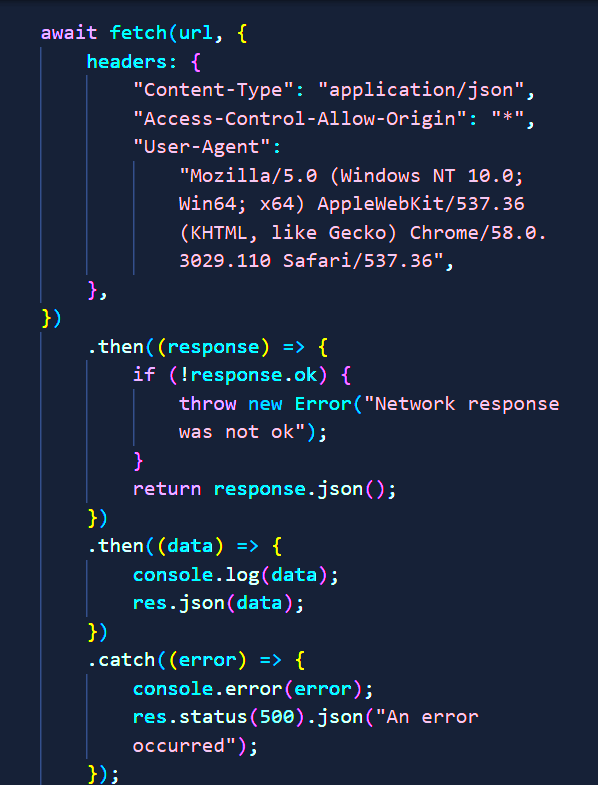
Task: Click the console.error(error) statement
Action: click(253, 689)
